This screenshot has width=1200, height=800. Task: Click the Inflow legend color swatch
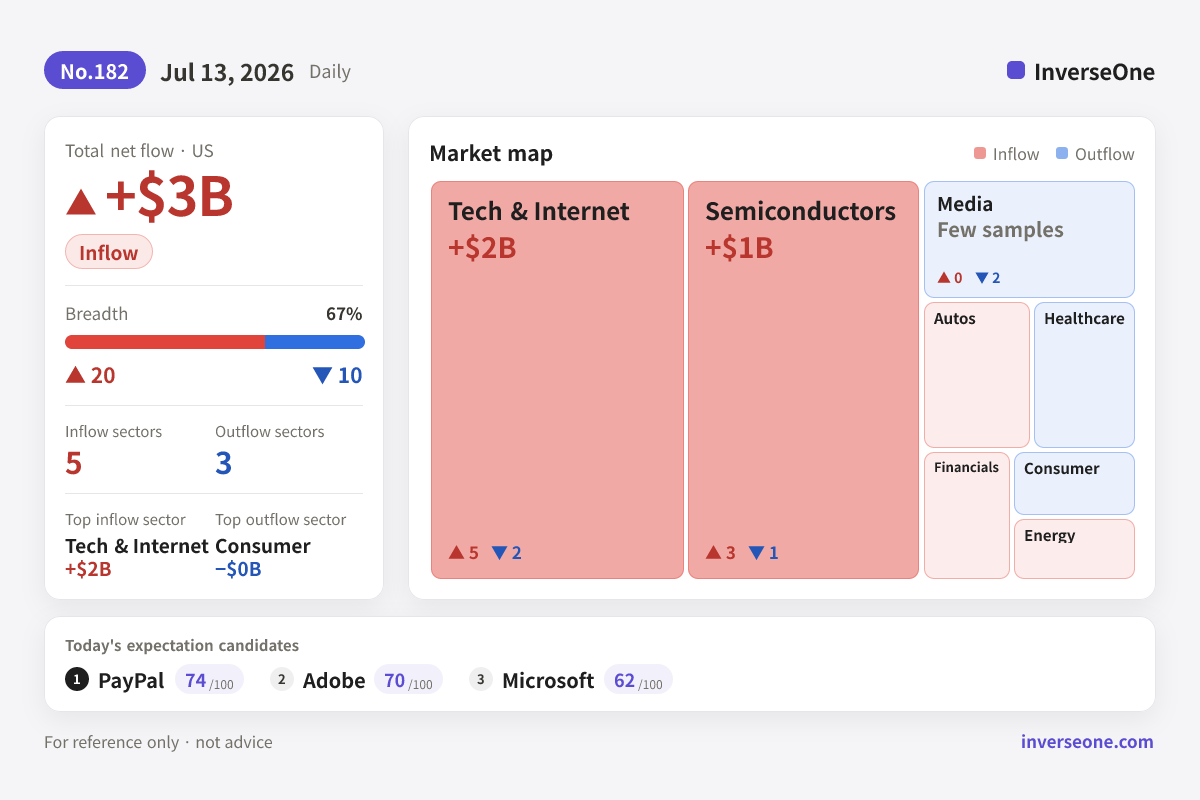(x=980, y=154)
